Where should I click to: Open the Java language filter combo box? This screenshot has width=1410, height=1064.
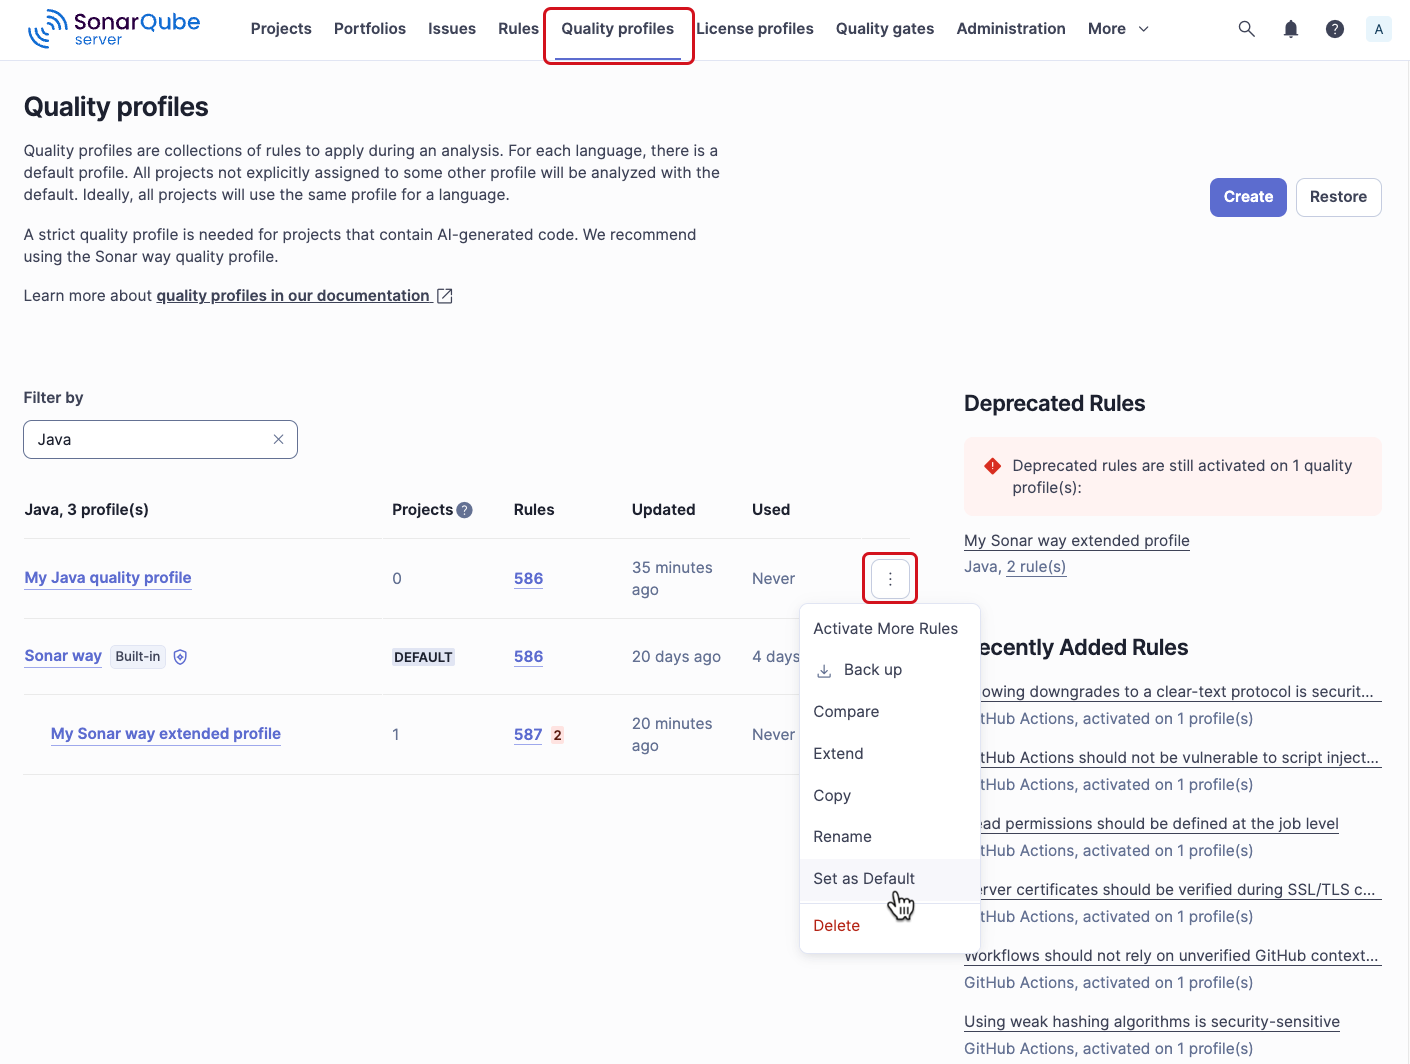[160, 439]
